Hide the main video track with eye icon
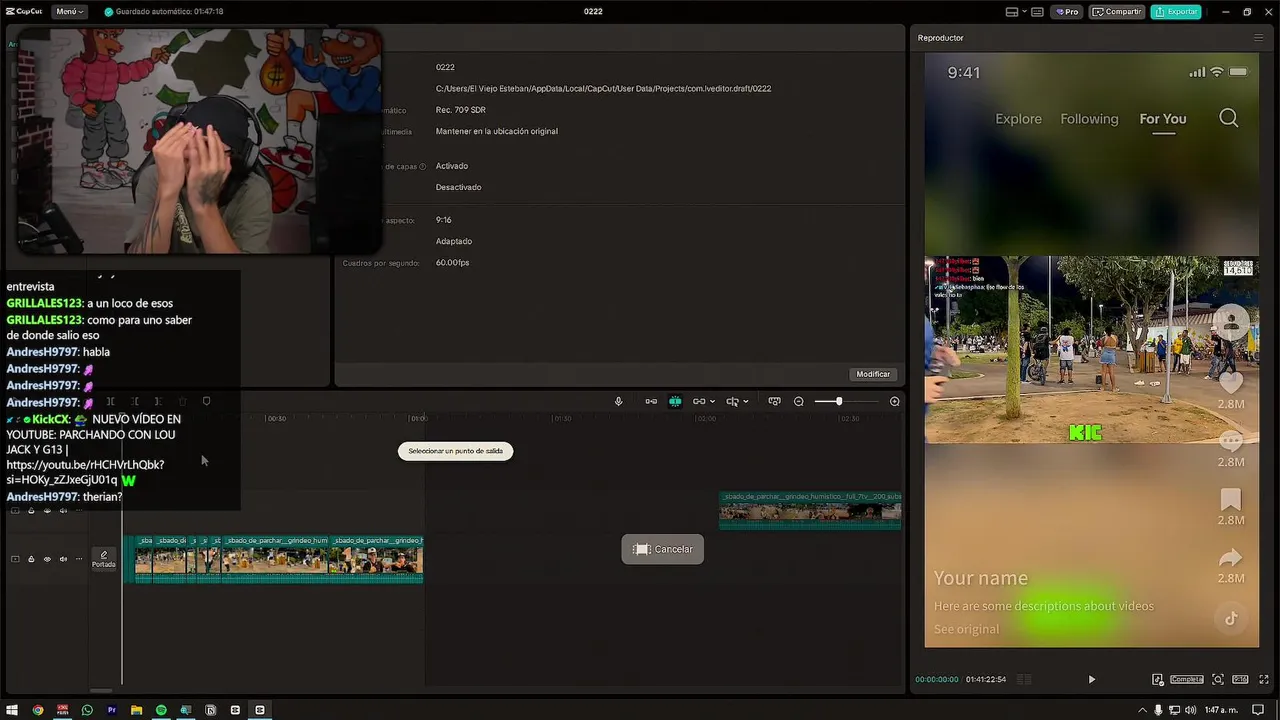Image resolution: width=1280 pixels, height=720 pixels. click(47, 559)
